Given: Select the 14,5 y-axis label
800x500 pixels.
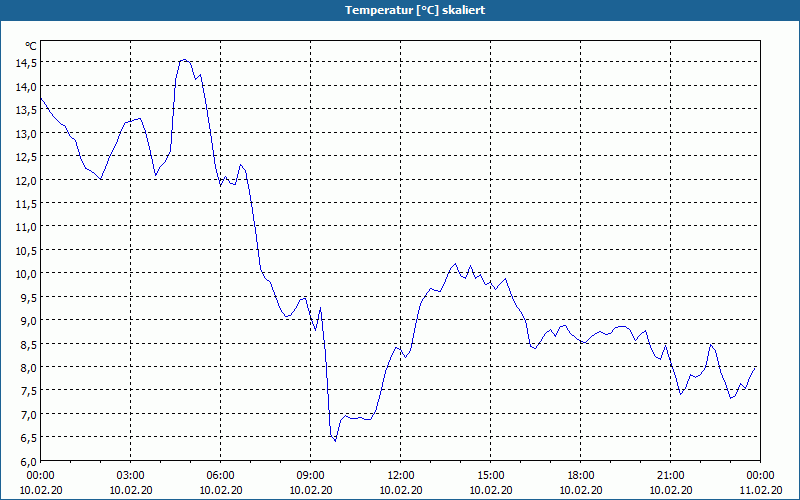Looking at the screenshot, I should point(27,63).
